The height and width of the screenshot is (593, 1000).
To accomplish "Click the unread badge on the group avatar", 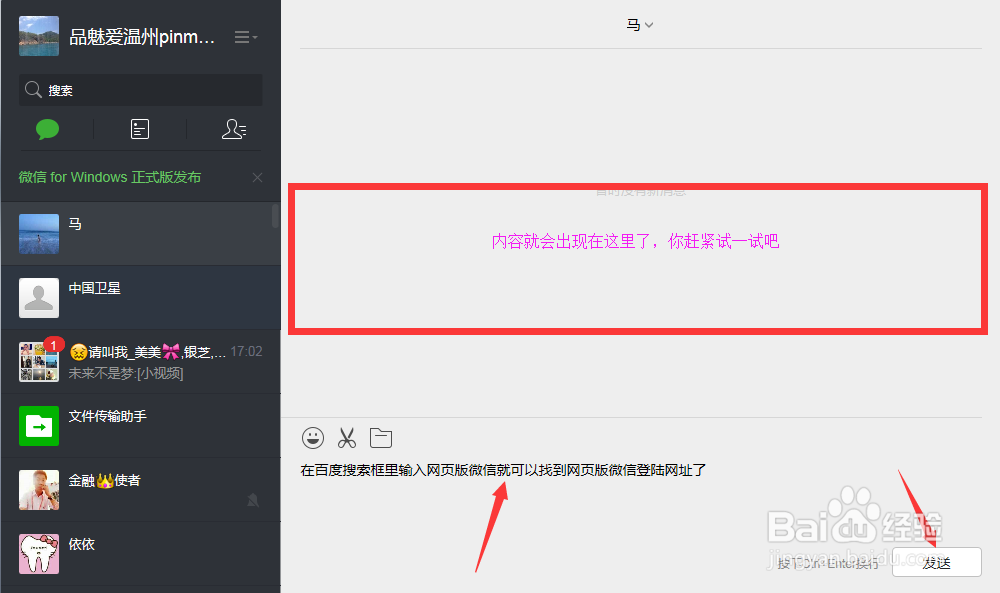I will pyautogui.click(x=54, y=345).
